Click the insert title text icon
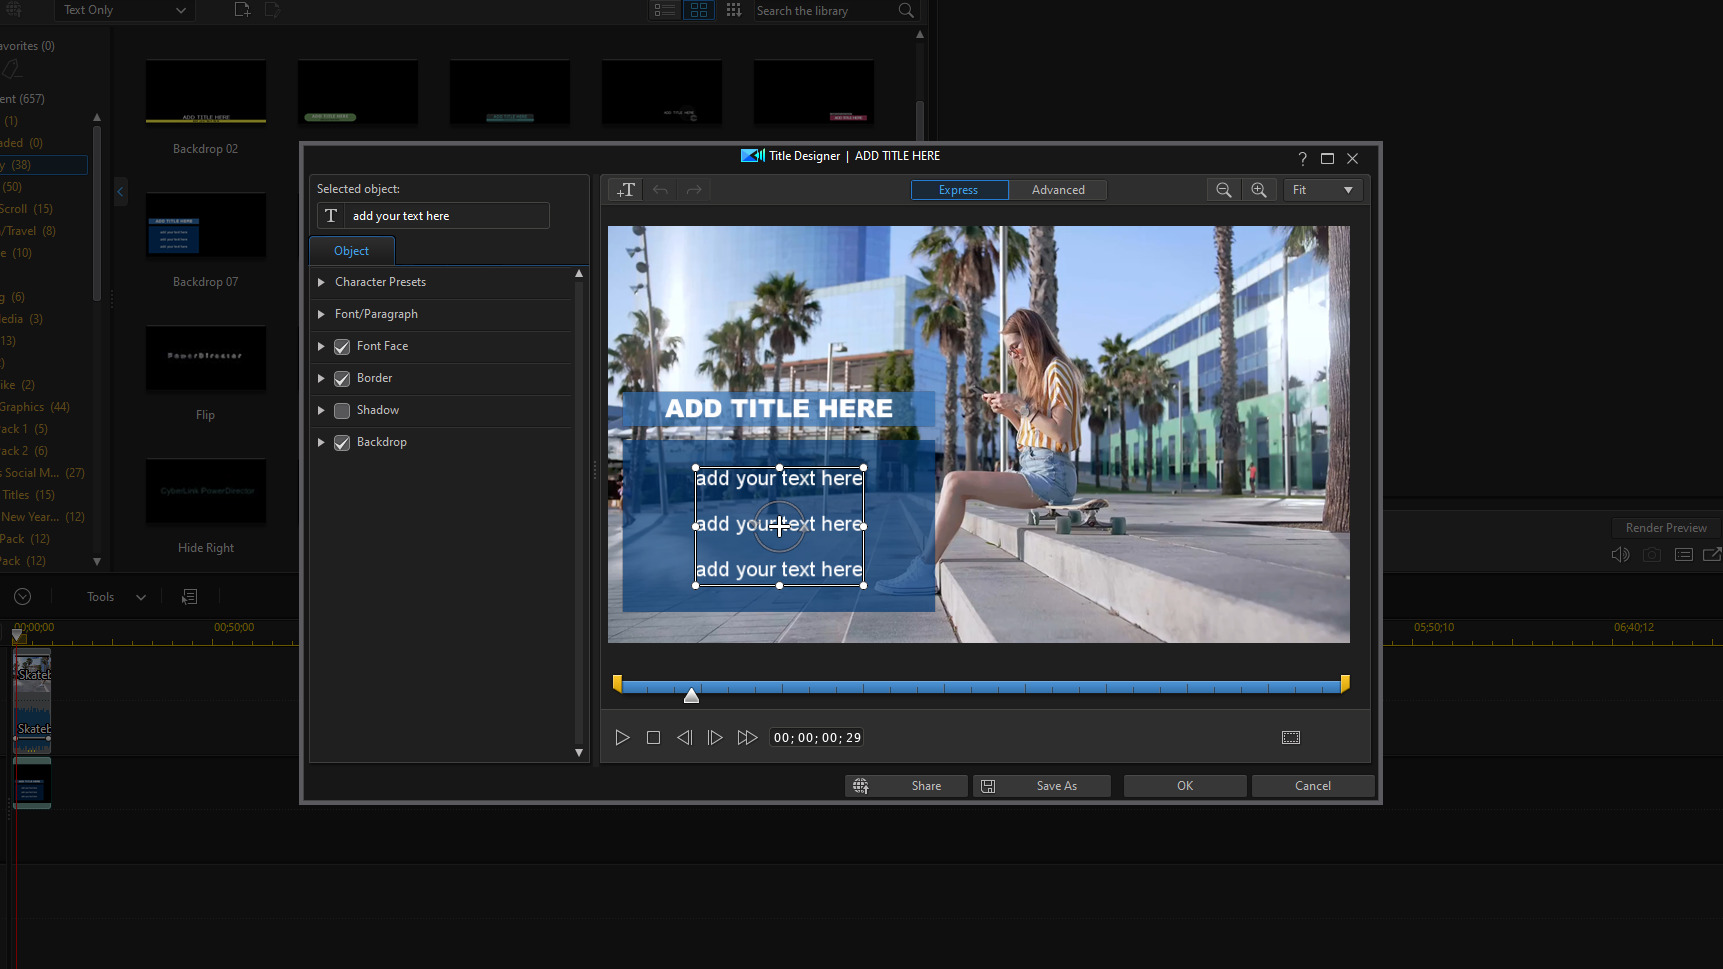Viewport: 1723px width, 969px height. point(626,190)
